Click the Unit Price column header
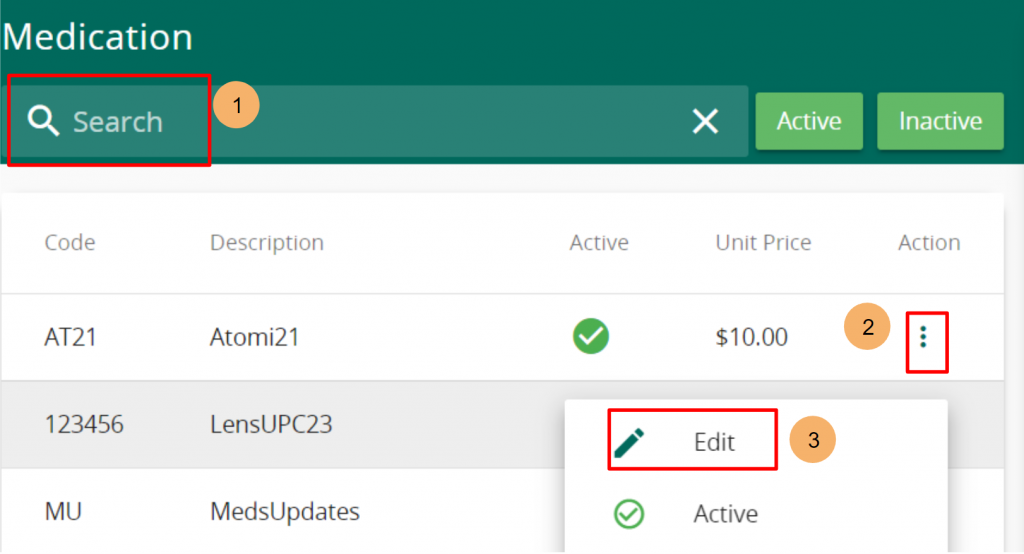1024x554 pixels. 763,242
